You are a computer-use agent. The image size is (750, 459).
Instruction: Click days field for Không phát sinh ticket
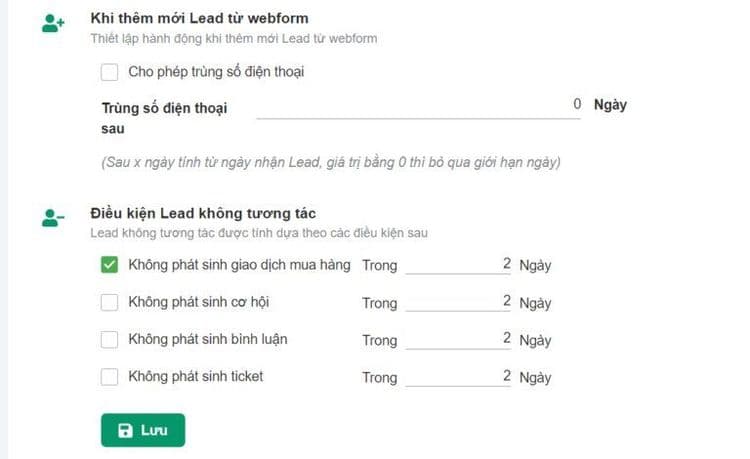458,377
